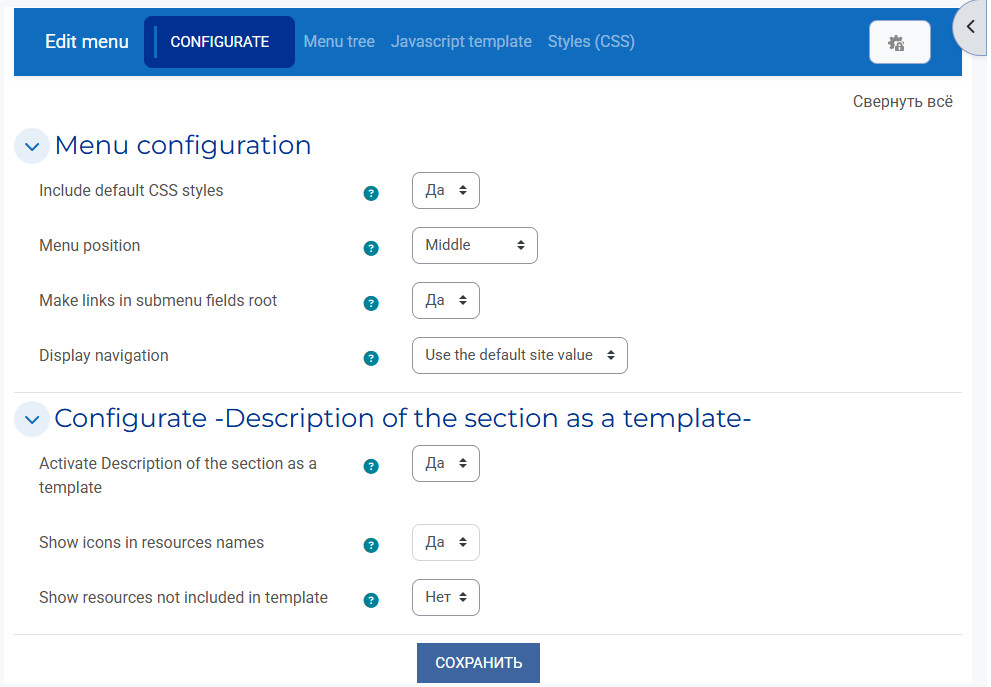991x687 pixels.
Task: Open the Show icons in resources names dropdown
Action: pos(446,542)
